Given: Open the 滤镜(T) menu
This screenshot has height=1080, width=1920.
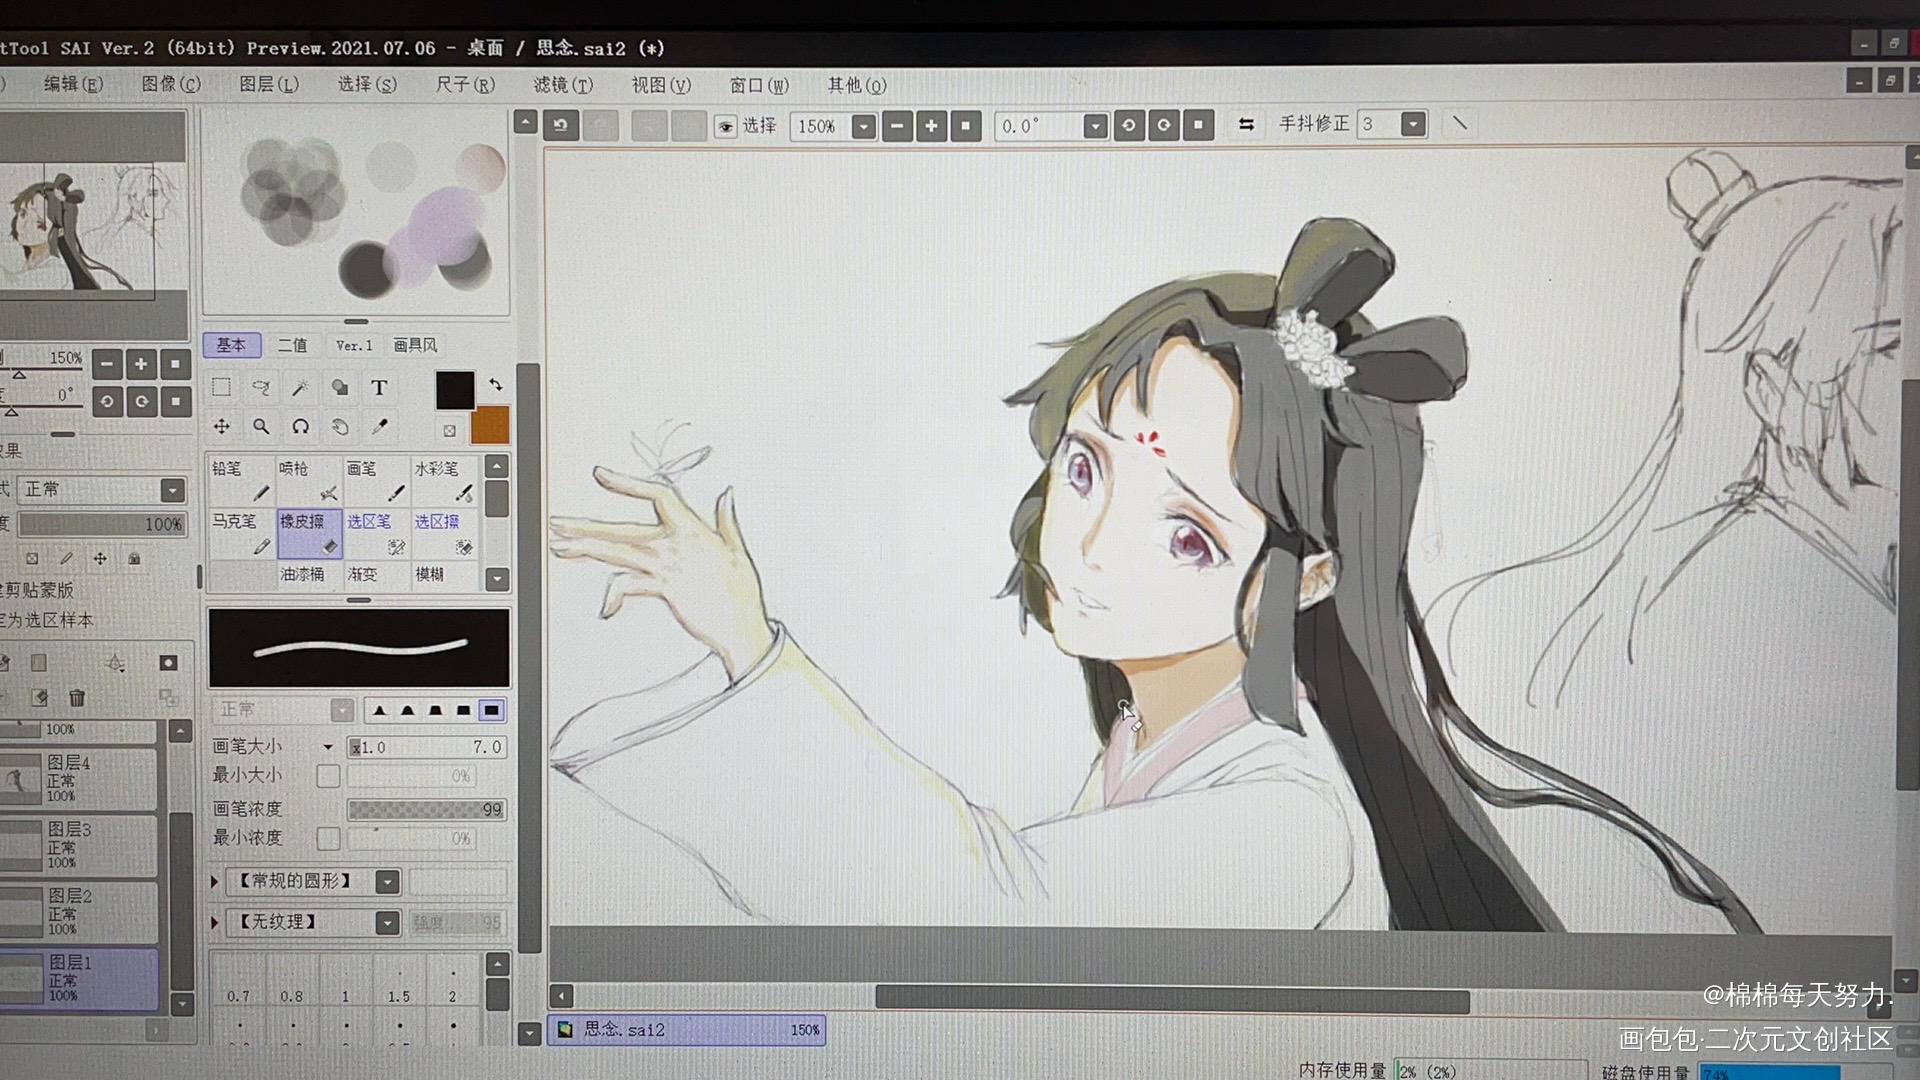Looking at the screenshot, I should point(563,85).
